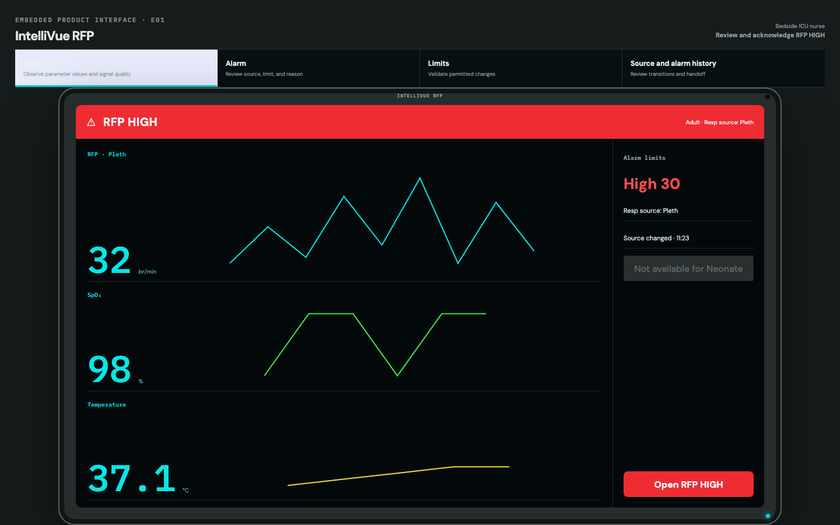This screenshot has width=840, height=525.
Task: Click the cyan RFP waveform trace
Action: pyautogui.click(x=382, y=220)
